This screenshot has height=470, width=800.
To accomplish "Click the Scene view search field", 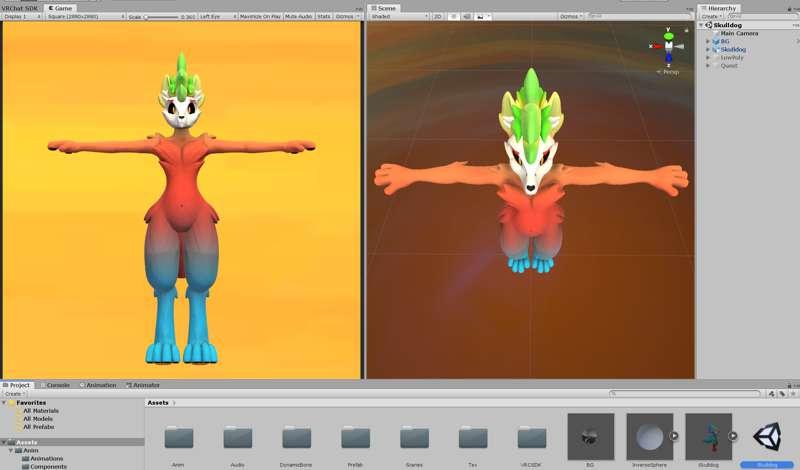I will pos(638,16).
